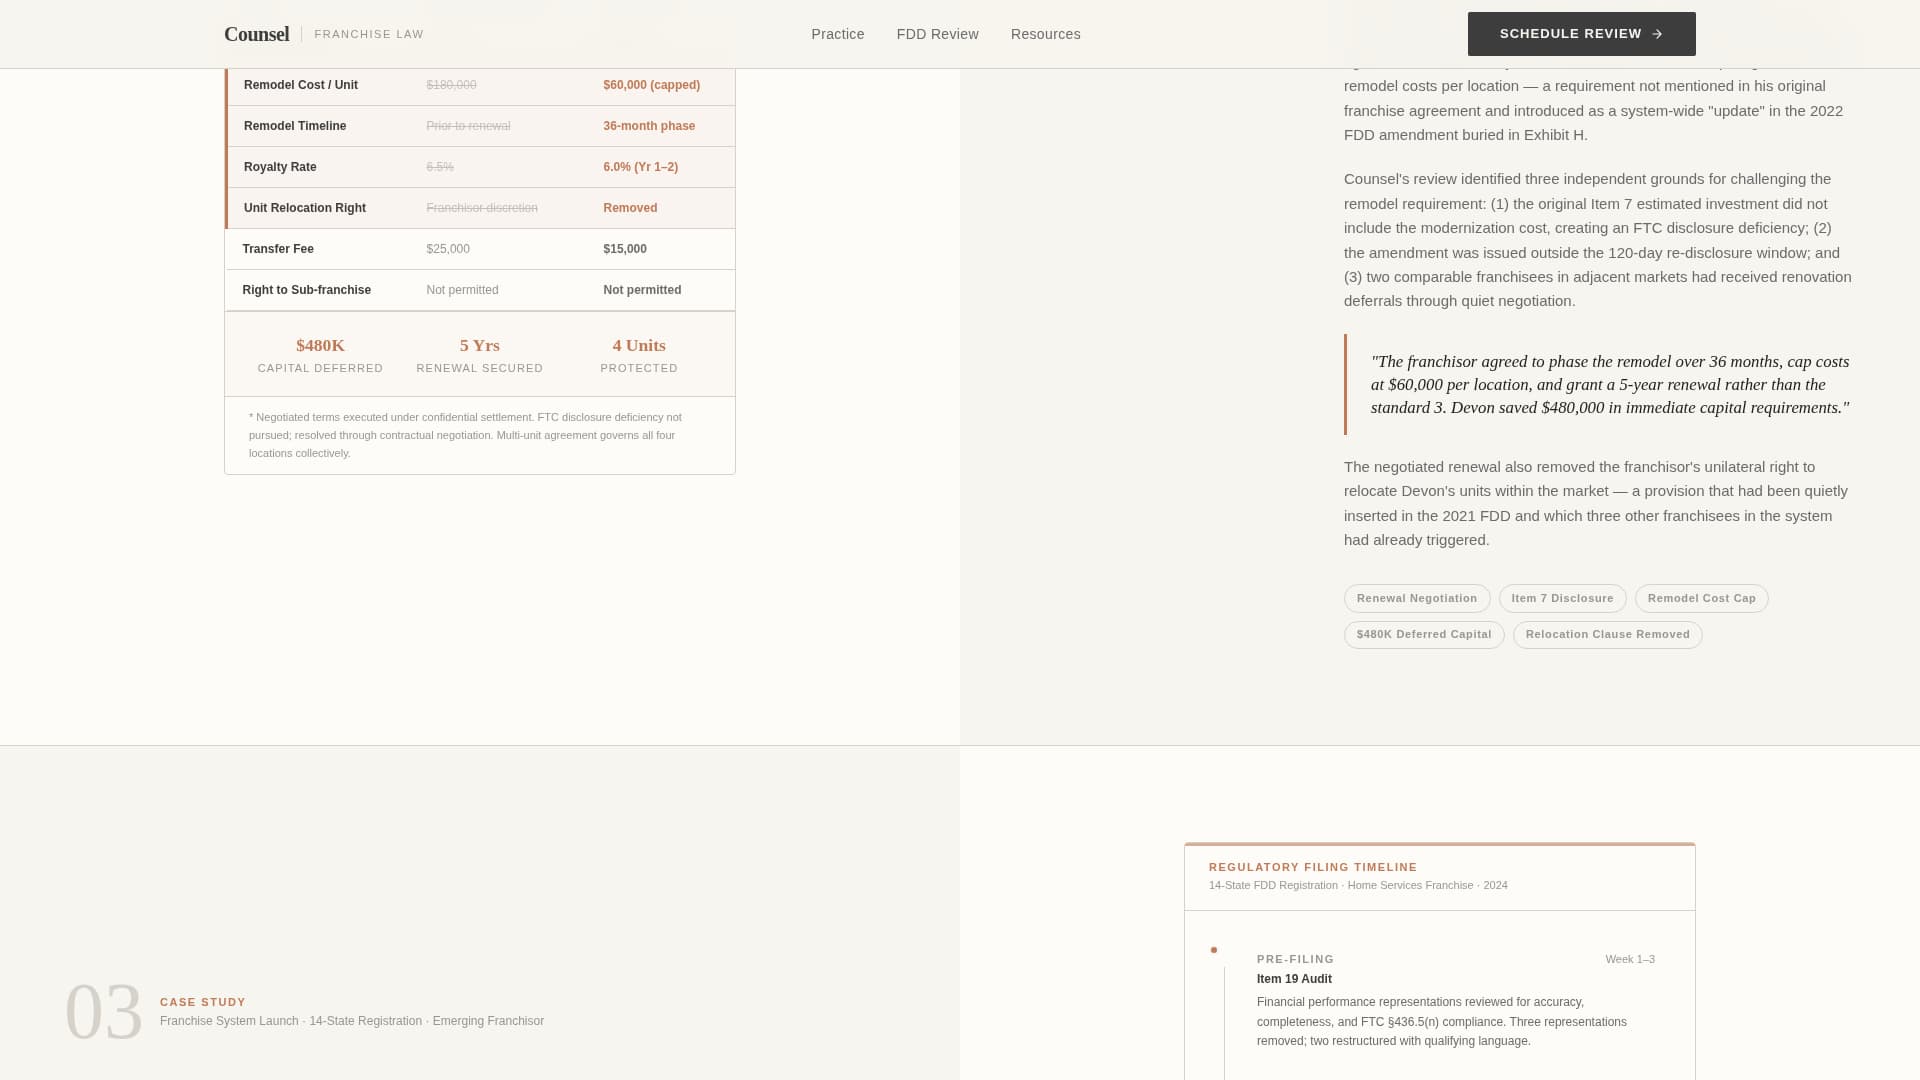Select the Renewal Negotiation tag

(1416, 598)
